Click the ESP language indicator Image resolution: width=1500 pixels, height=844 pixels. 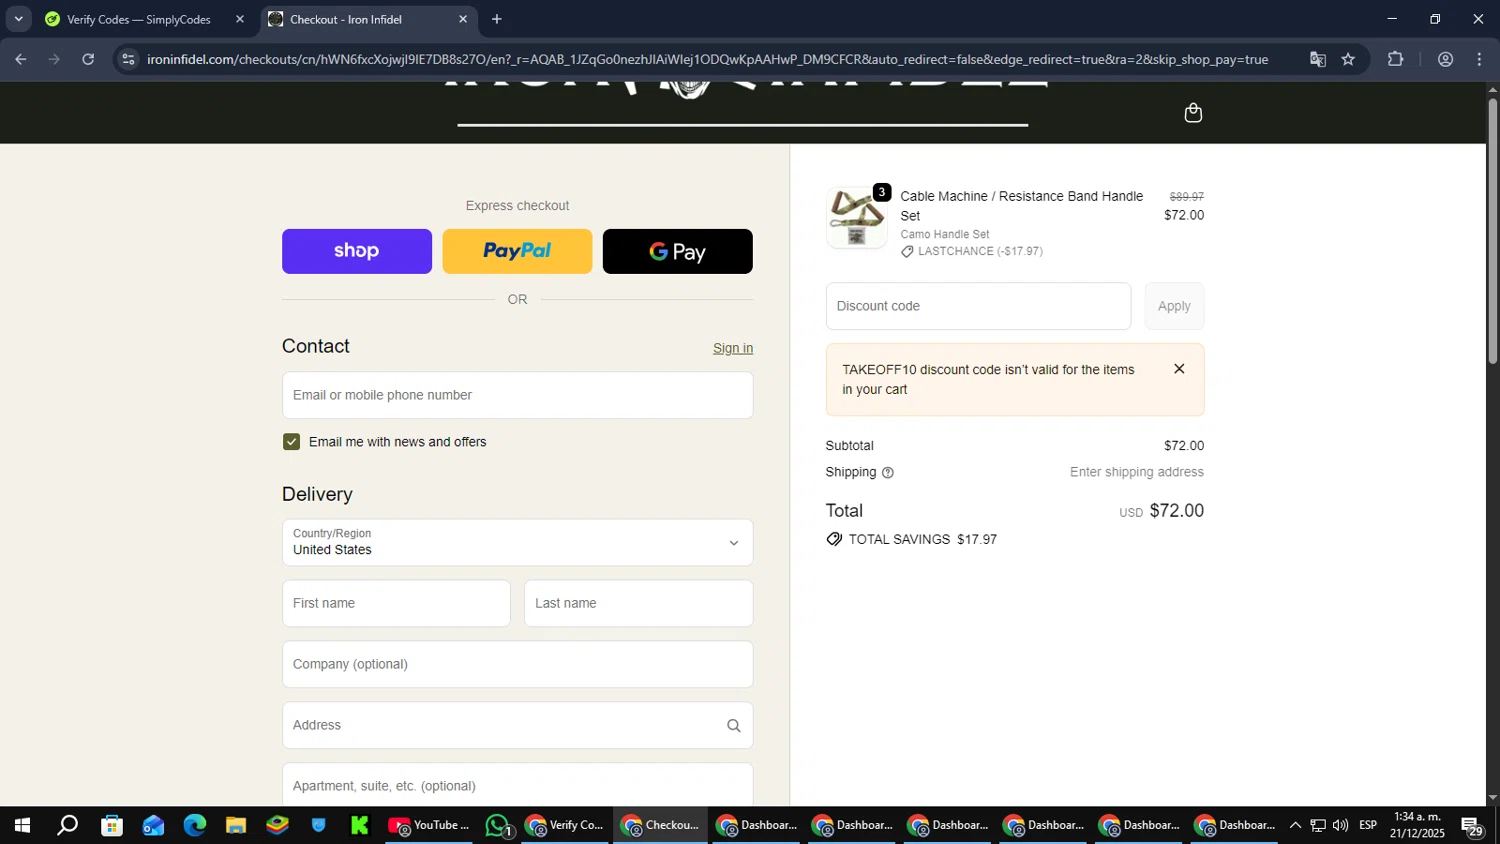tap(1368, 825)
